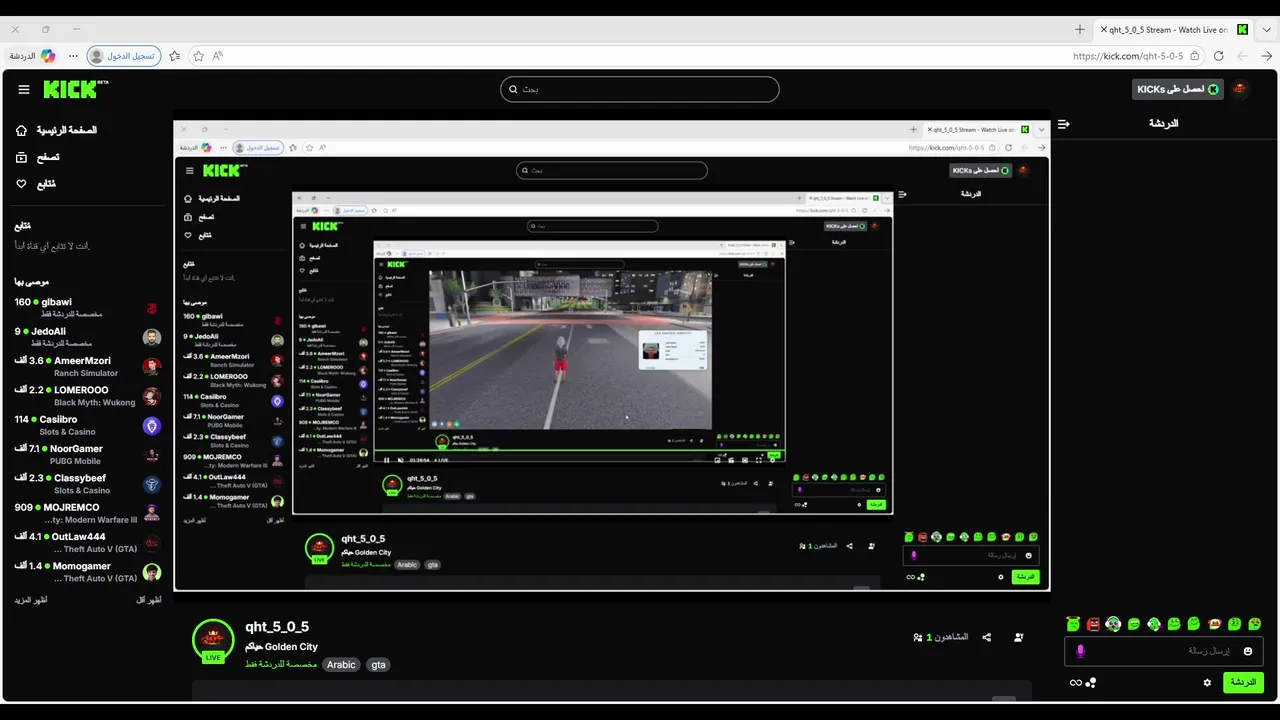Open the hamburger sidebar menu
This screenshot has height=720, width=1280.
24,89
